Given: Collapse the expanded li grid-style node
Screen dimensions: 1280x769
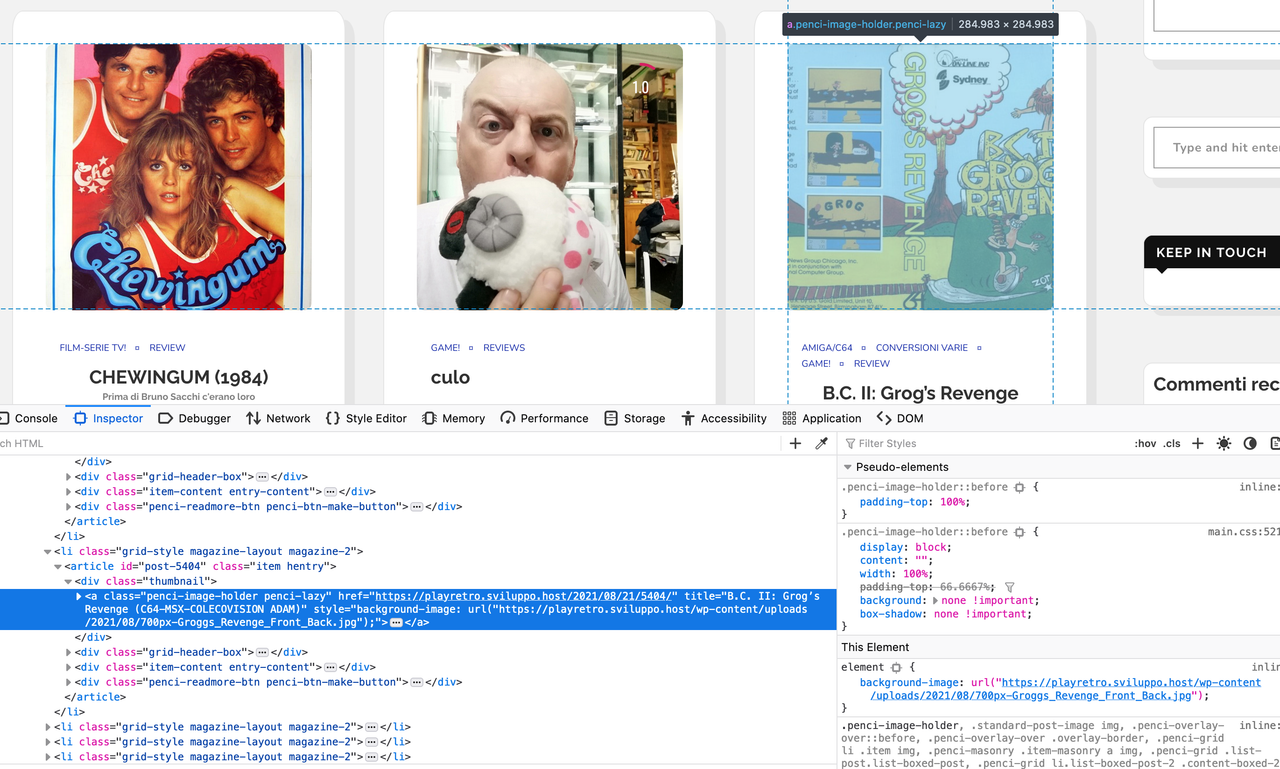Looking at the screenshot, I should point(47,551).
